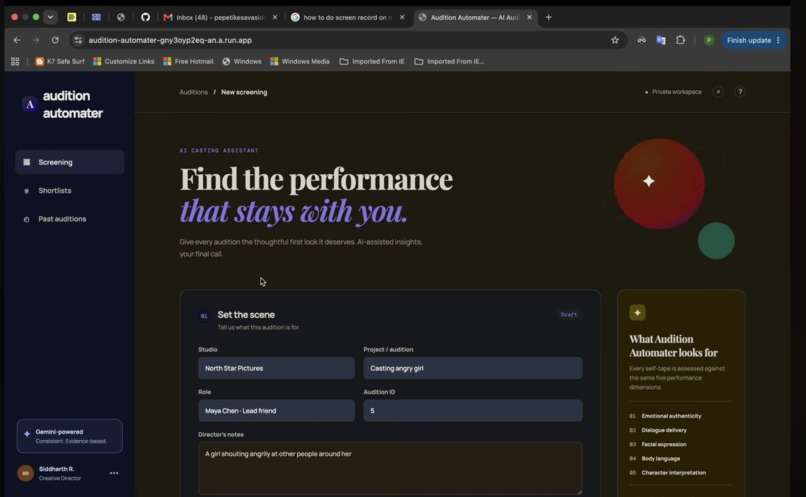Close the Audition Automater tab
The image size is (806, 497).
[529, 17]
